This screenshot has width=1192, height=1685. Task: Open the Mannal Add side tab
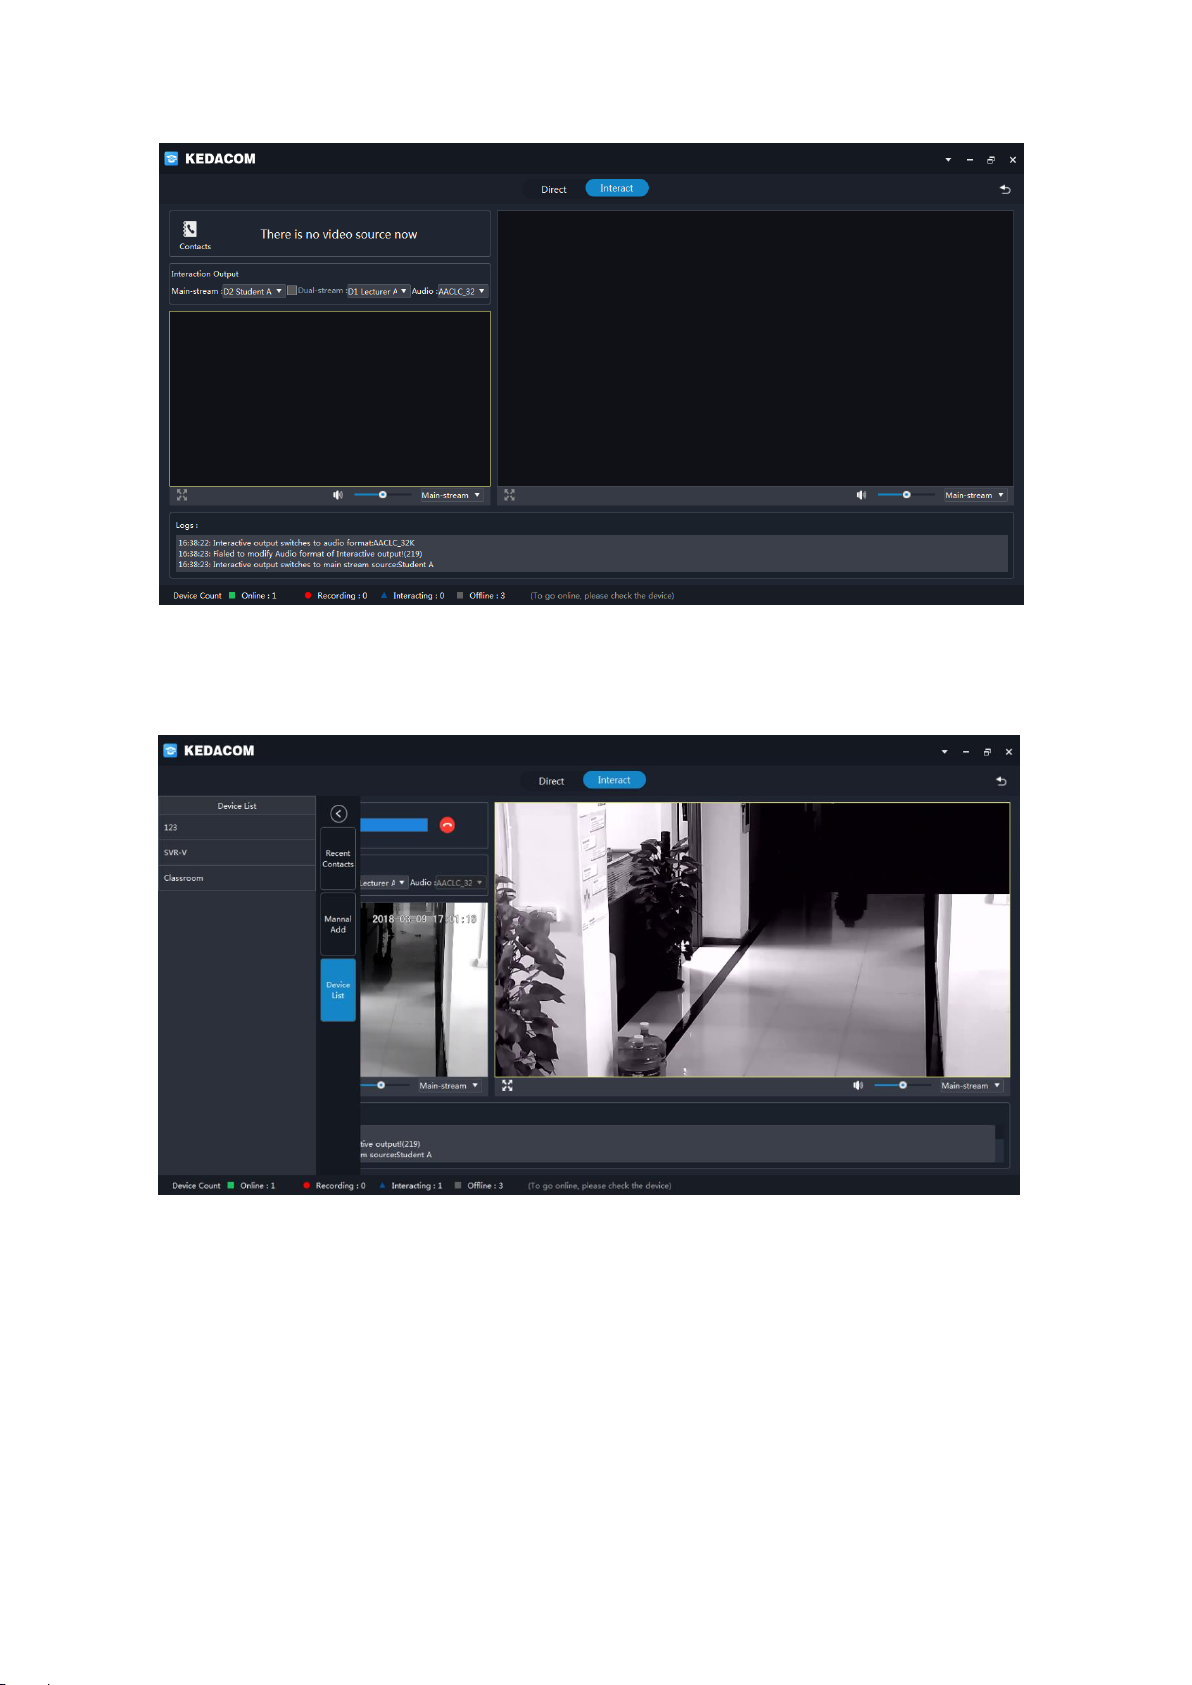point(338,924)
